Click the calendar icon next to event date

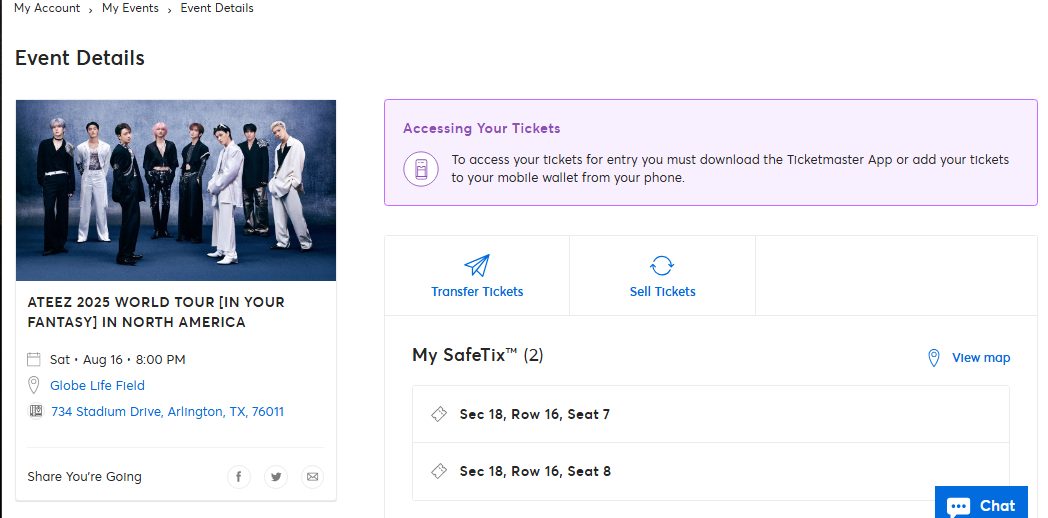click(x=33, y=360)
